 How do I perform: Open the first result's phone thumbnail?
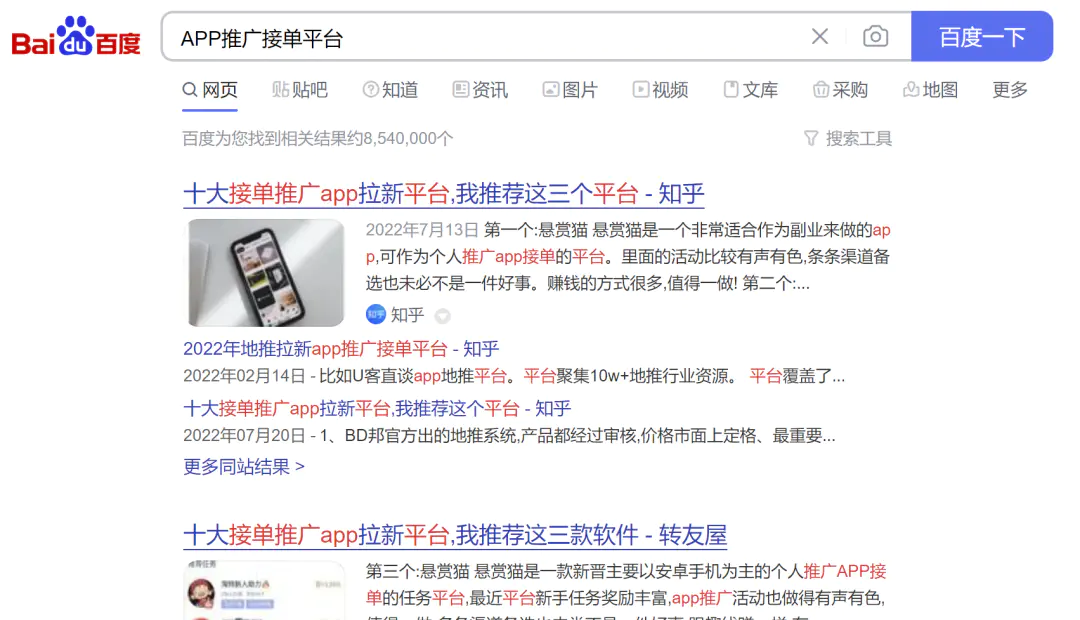click(x=266, y=273)
